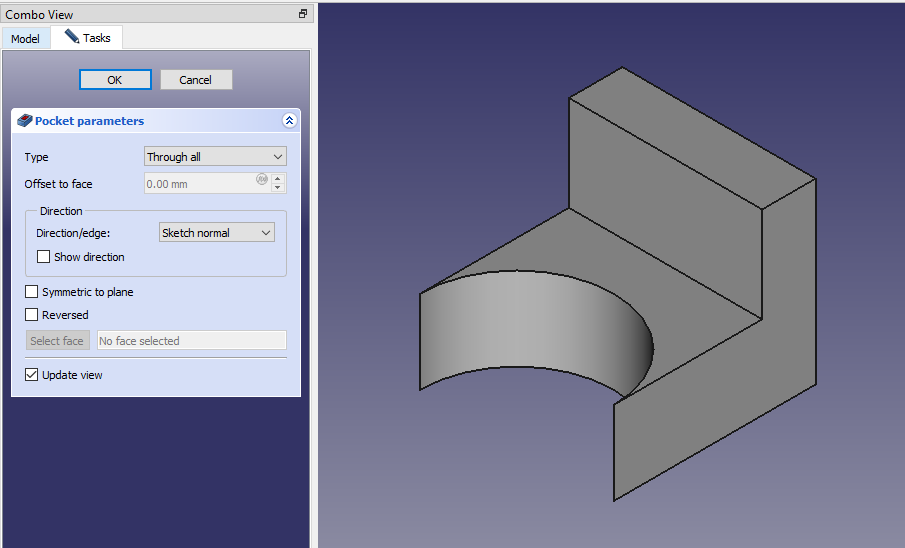Image resolution: width=905 pixels, height=548 pixels.
Task: Confirm the pocket with OK
Action: click(115, 80)
